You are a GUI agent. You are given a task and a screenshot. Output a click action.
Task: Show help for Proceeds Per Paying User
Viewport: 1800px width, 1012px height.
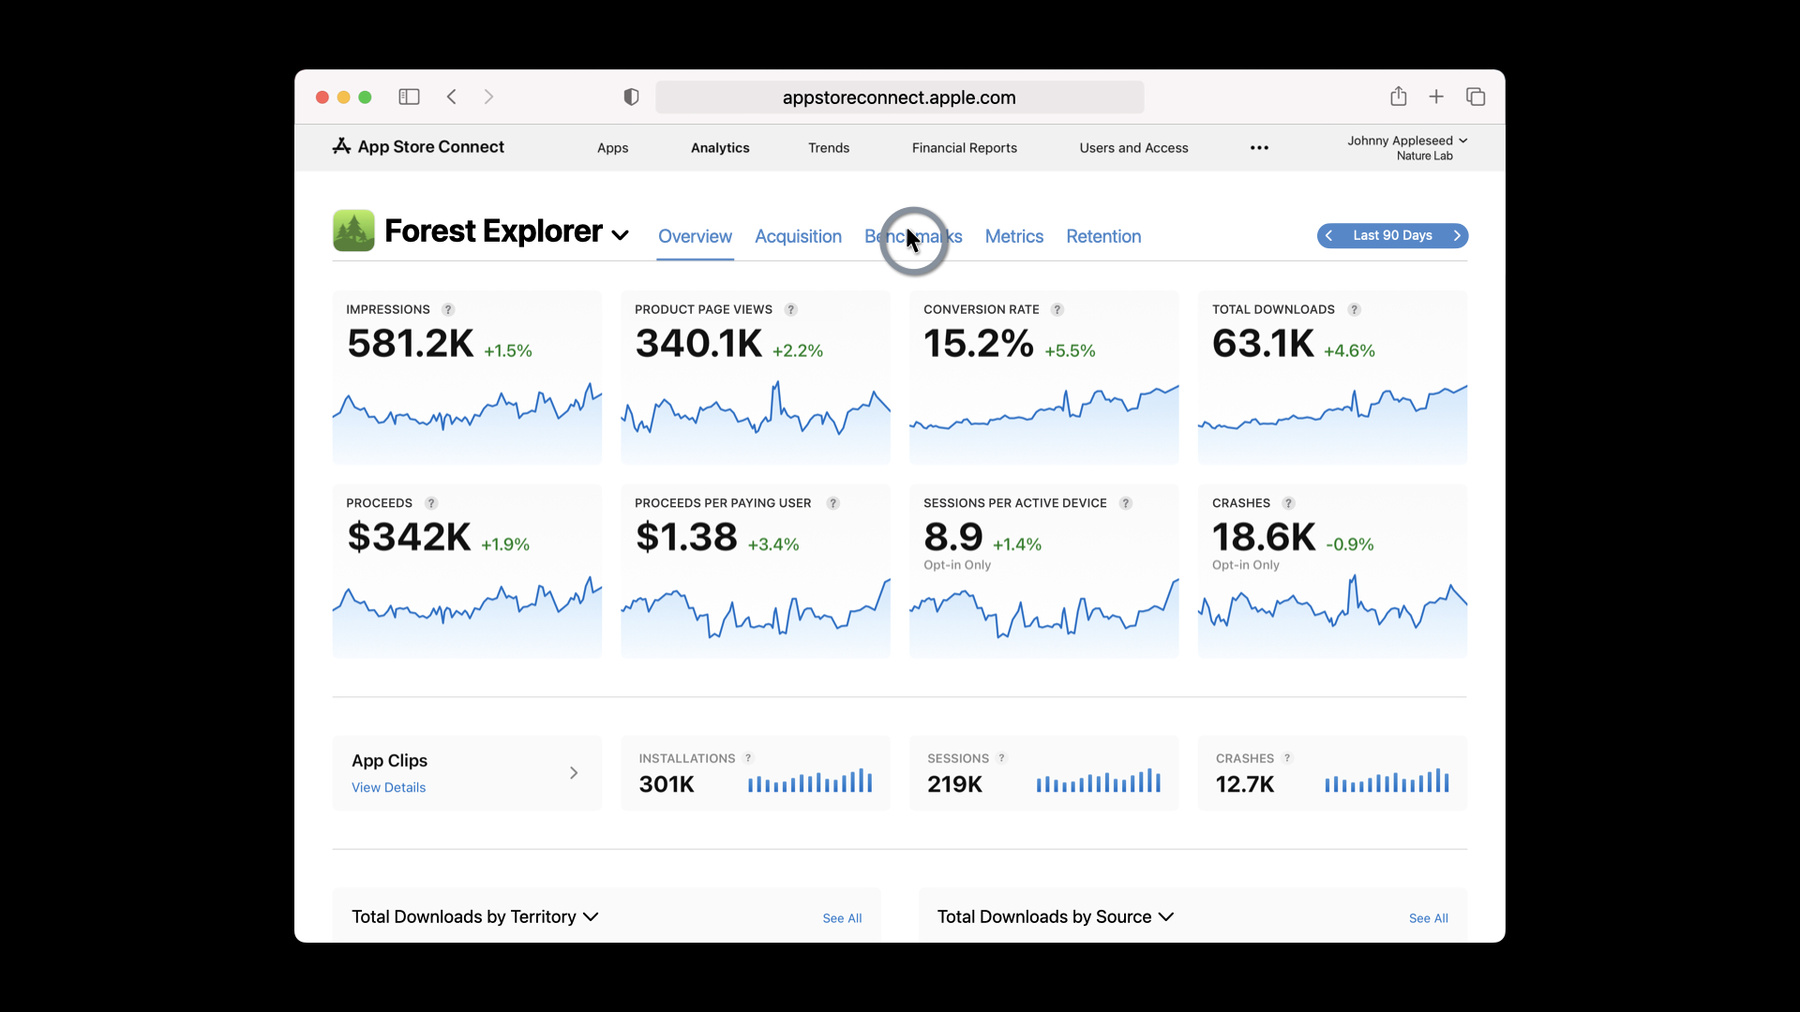coord(833,503)
